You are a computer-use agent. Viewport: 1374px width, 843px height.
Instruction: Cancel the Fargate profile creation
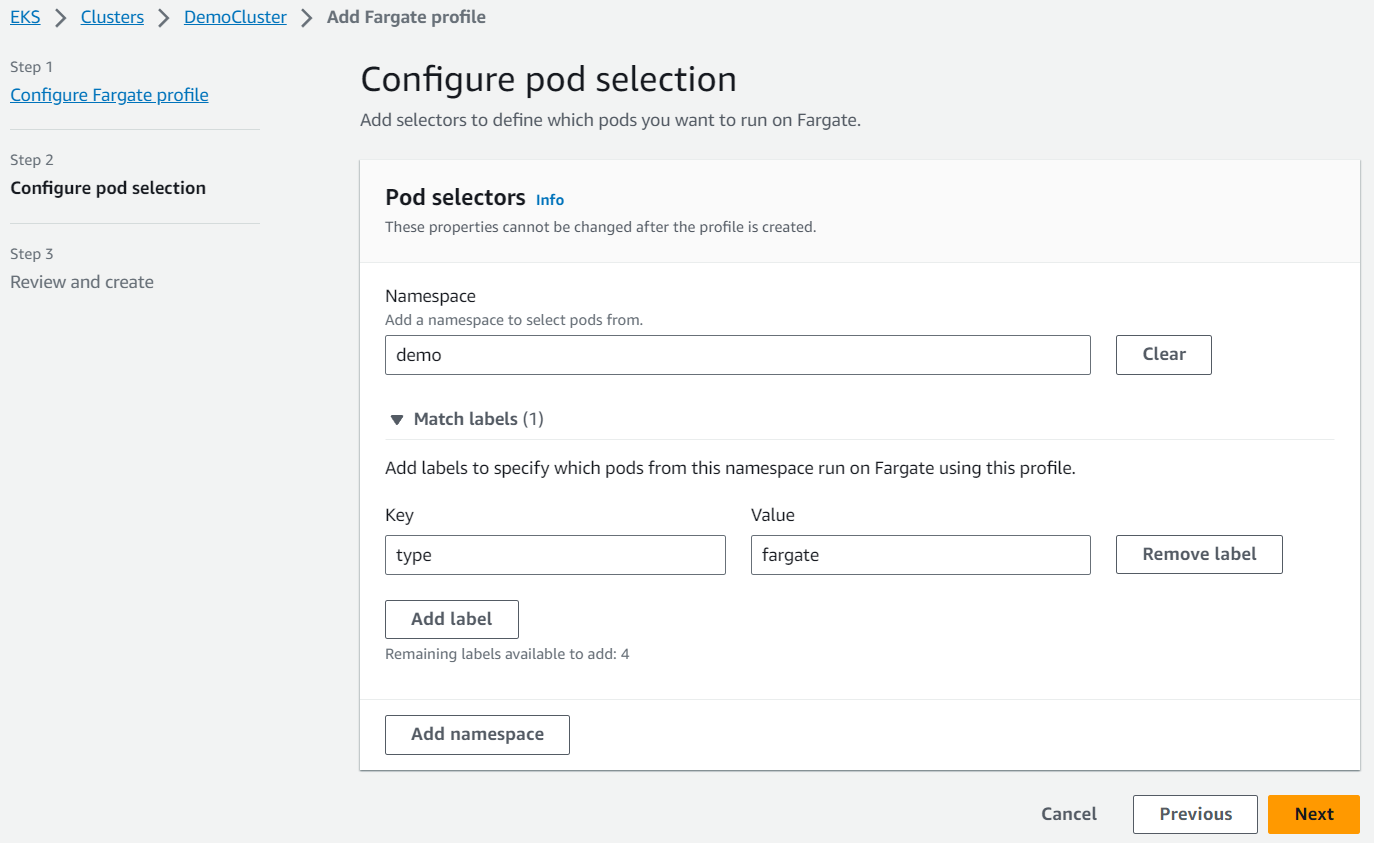tap(1069, 814)
